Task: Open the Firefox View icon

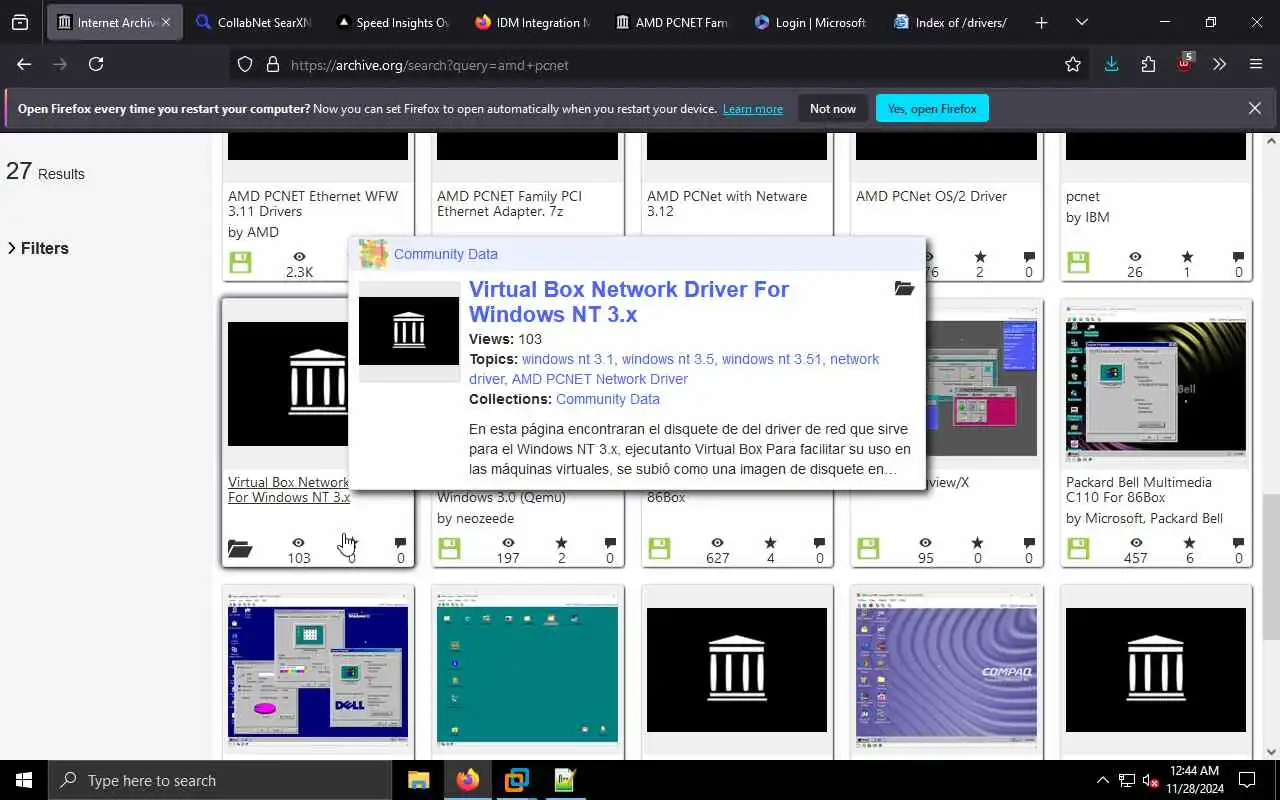Action: click(x=20, y=22)
